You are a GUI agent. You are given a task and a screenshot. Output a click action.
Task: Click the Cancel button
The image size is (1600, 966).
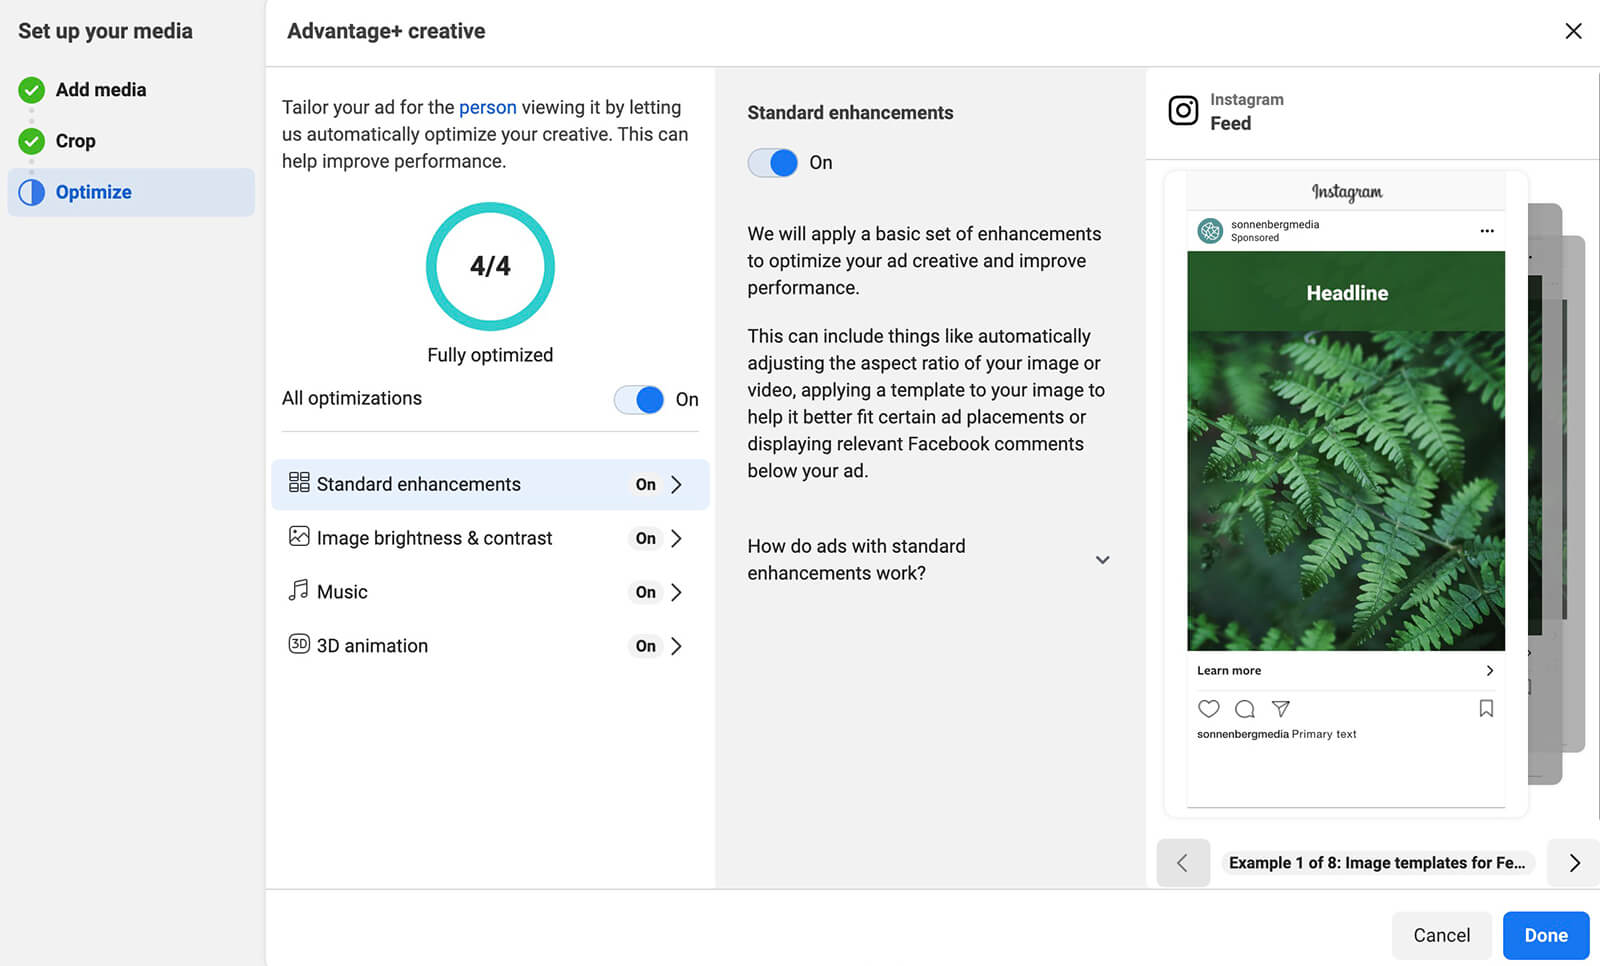1441,935
